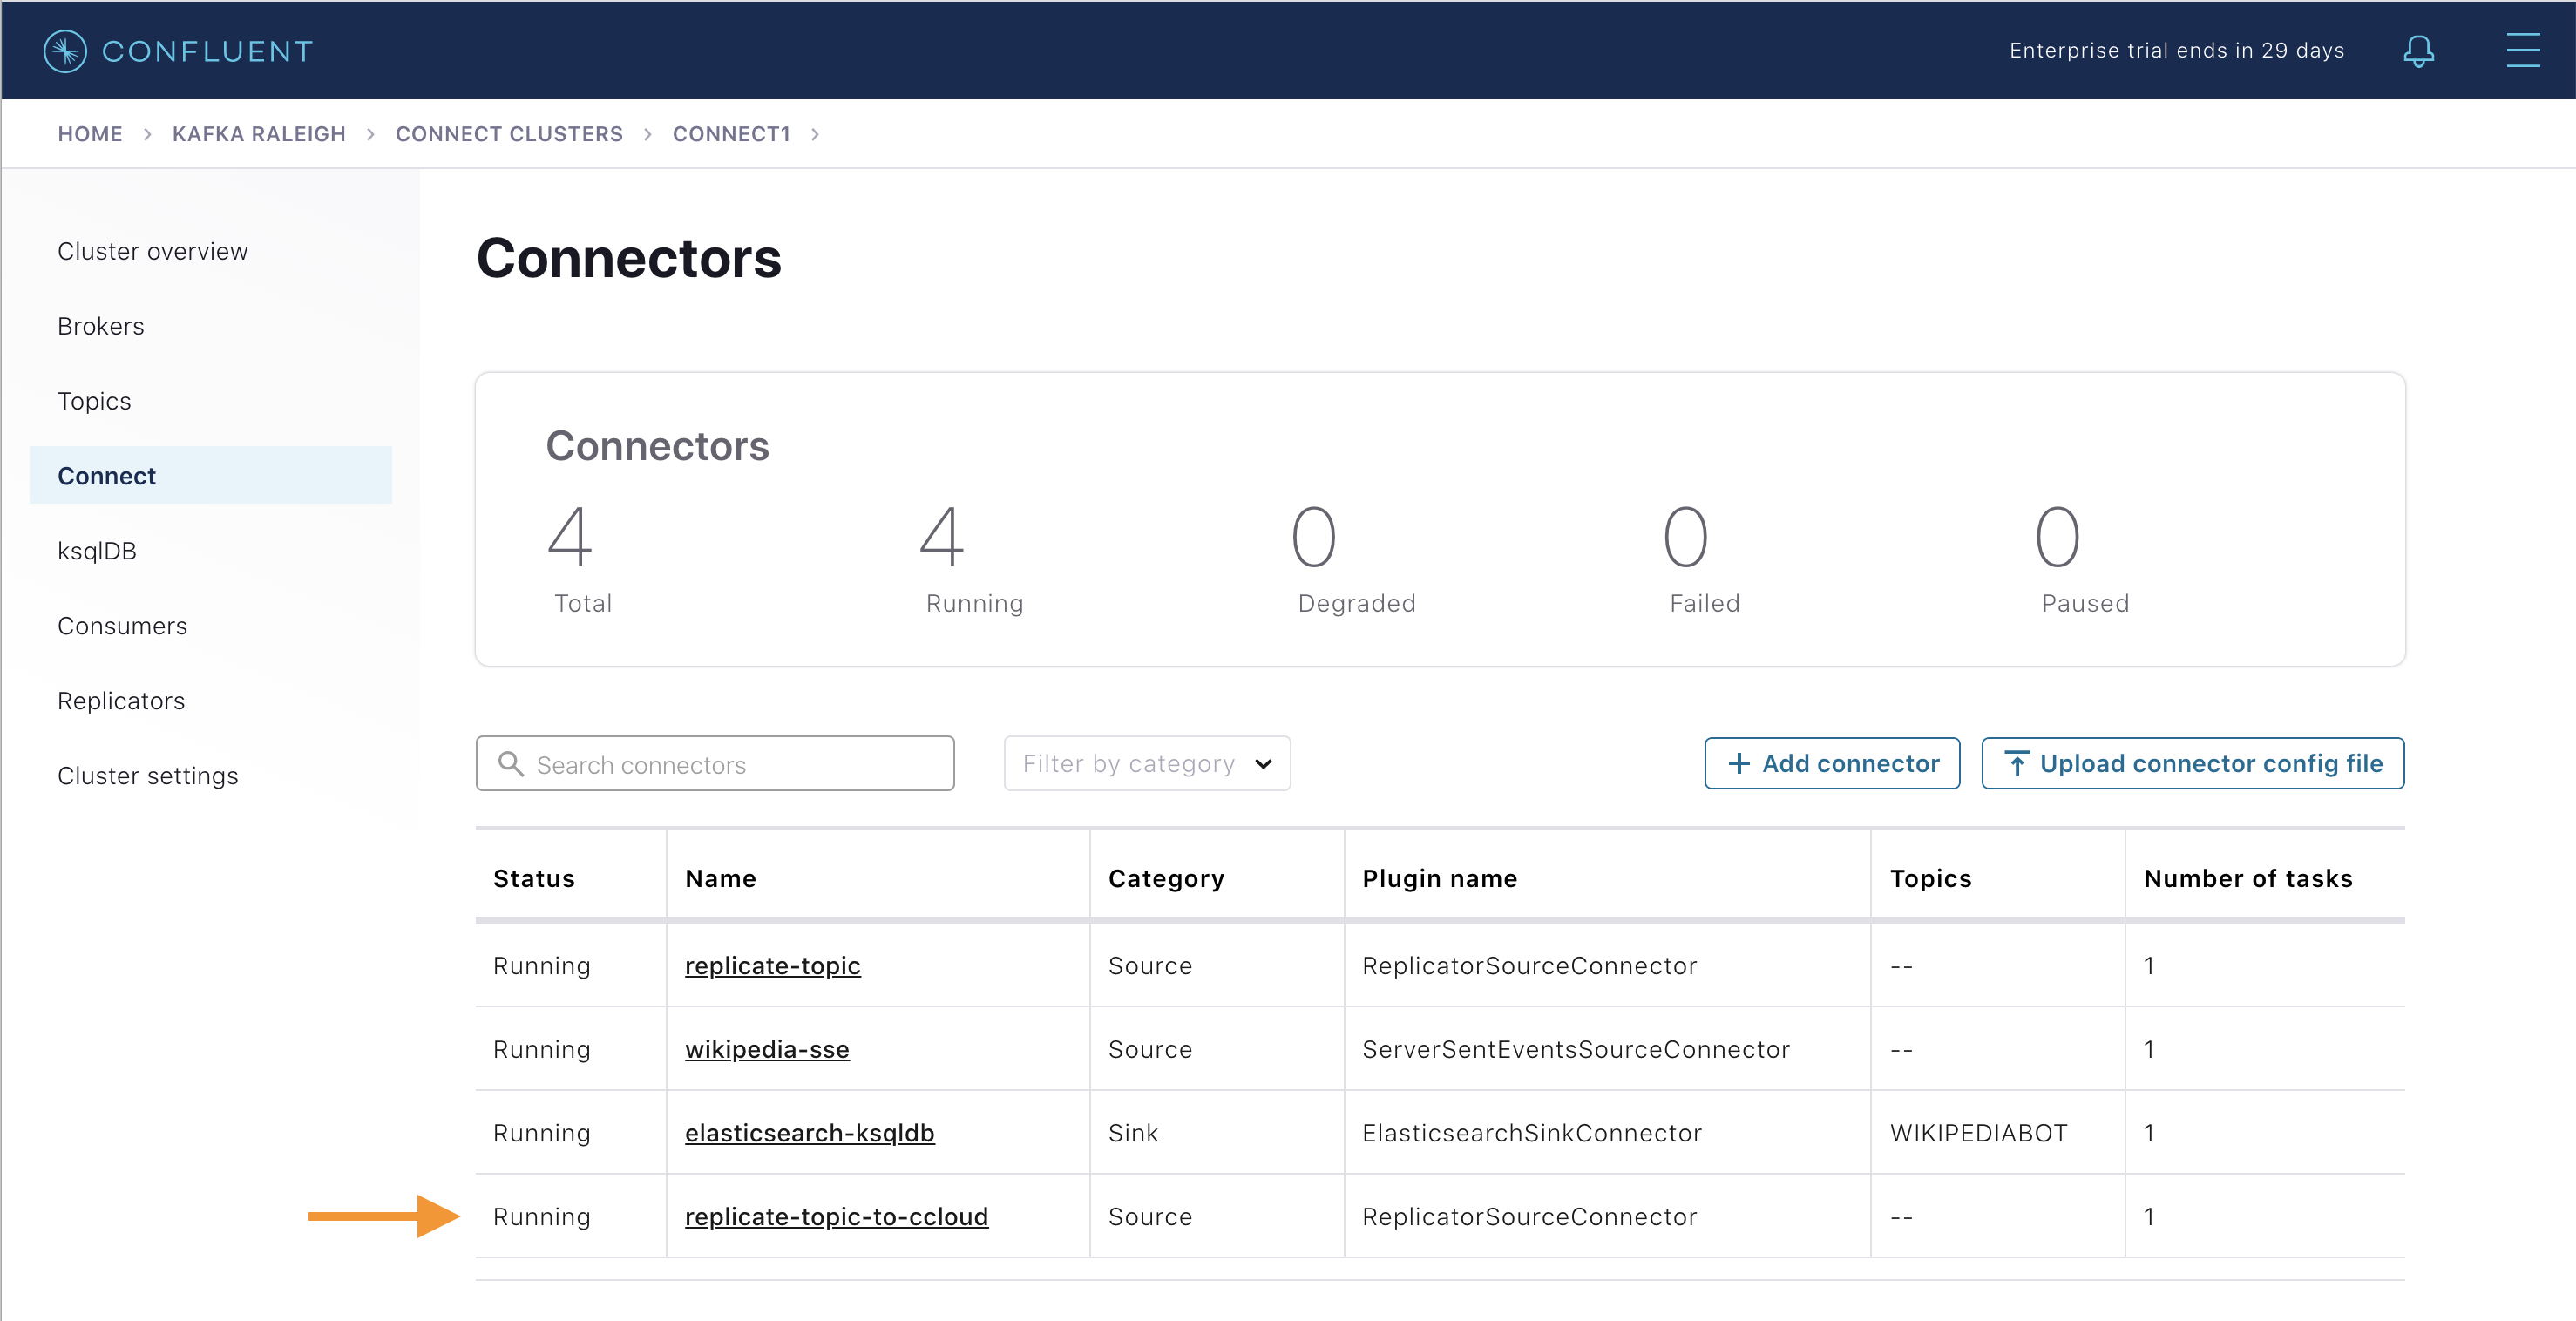
Task: Click the wikipedia-sse connector name
Action: coord(769,1048)
